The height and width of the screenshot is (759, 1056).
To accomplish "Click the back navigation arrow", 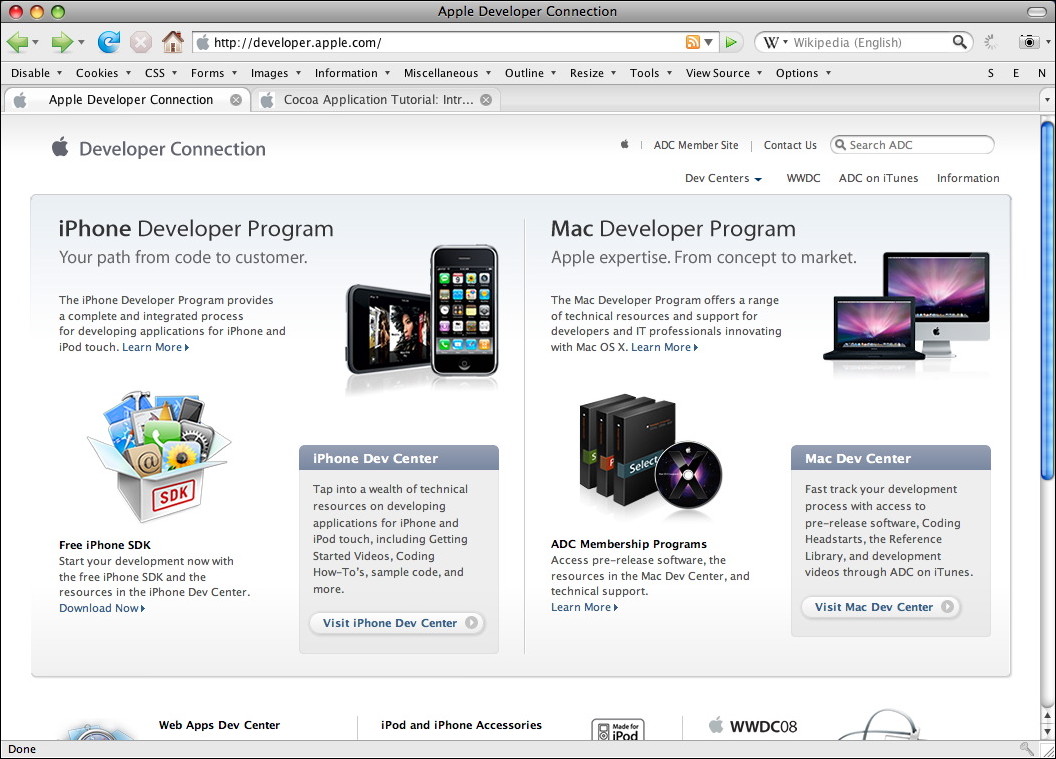I will (18, 42).
